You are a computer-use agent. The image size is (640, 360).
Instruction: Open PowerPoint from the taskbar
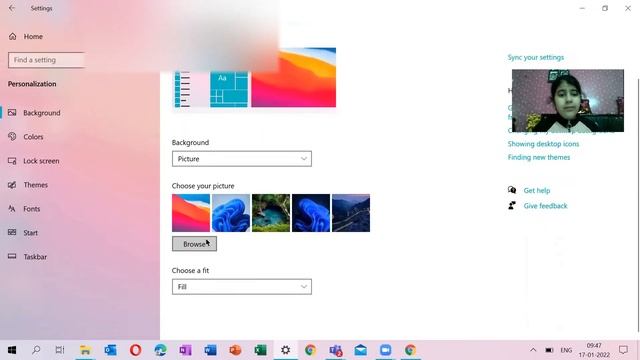coord(235,350)
